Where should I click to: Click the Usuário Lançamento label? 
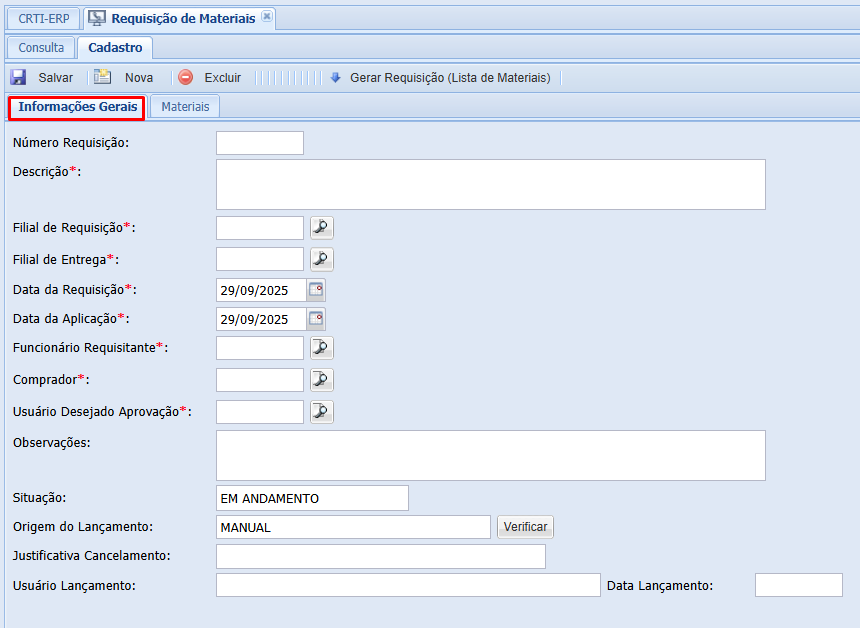(x=74, y=586)
